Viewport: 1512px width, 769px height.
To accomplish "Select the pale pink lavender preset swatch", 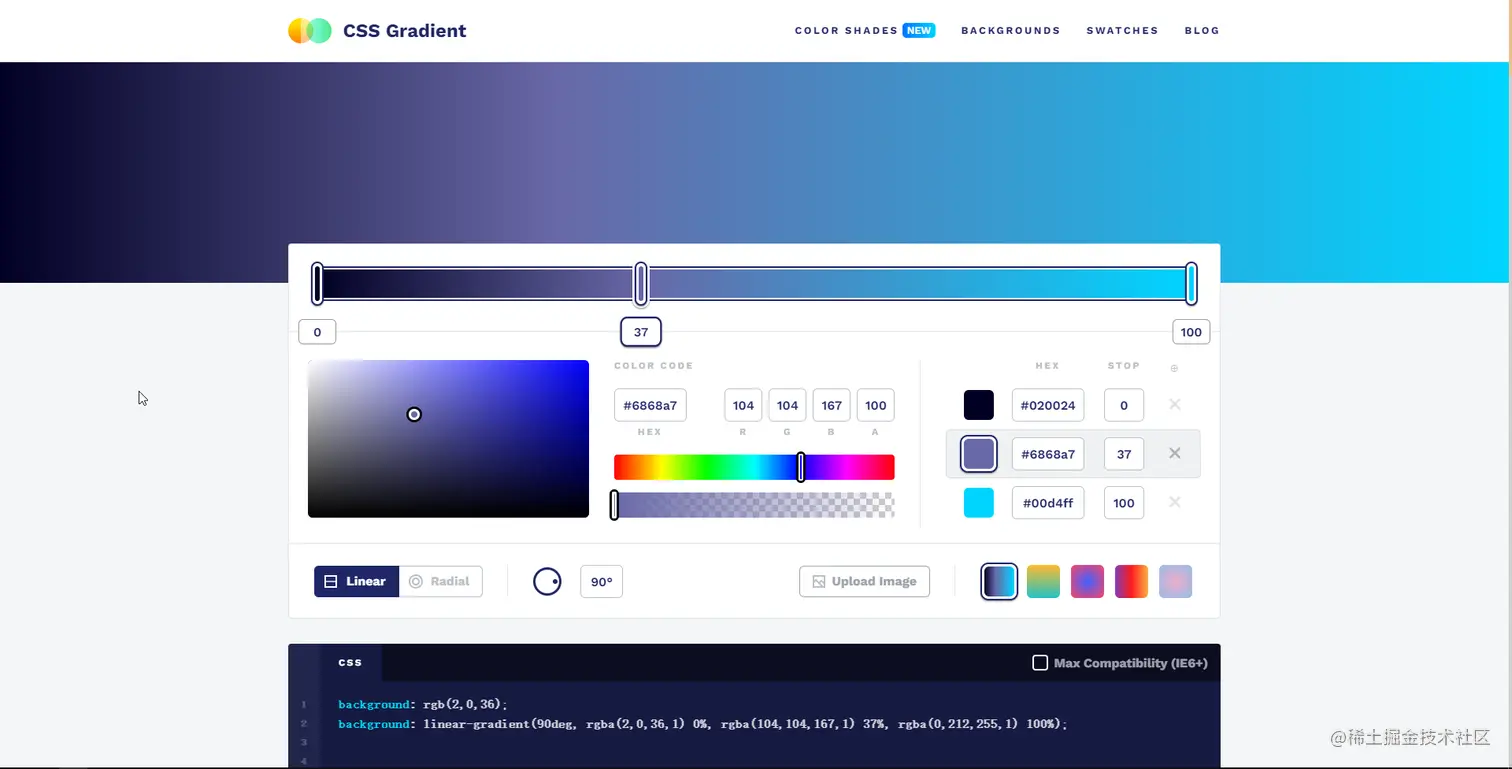I will pos(1176,582).
